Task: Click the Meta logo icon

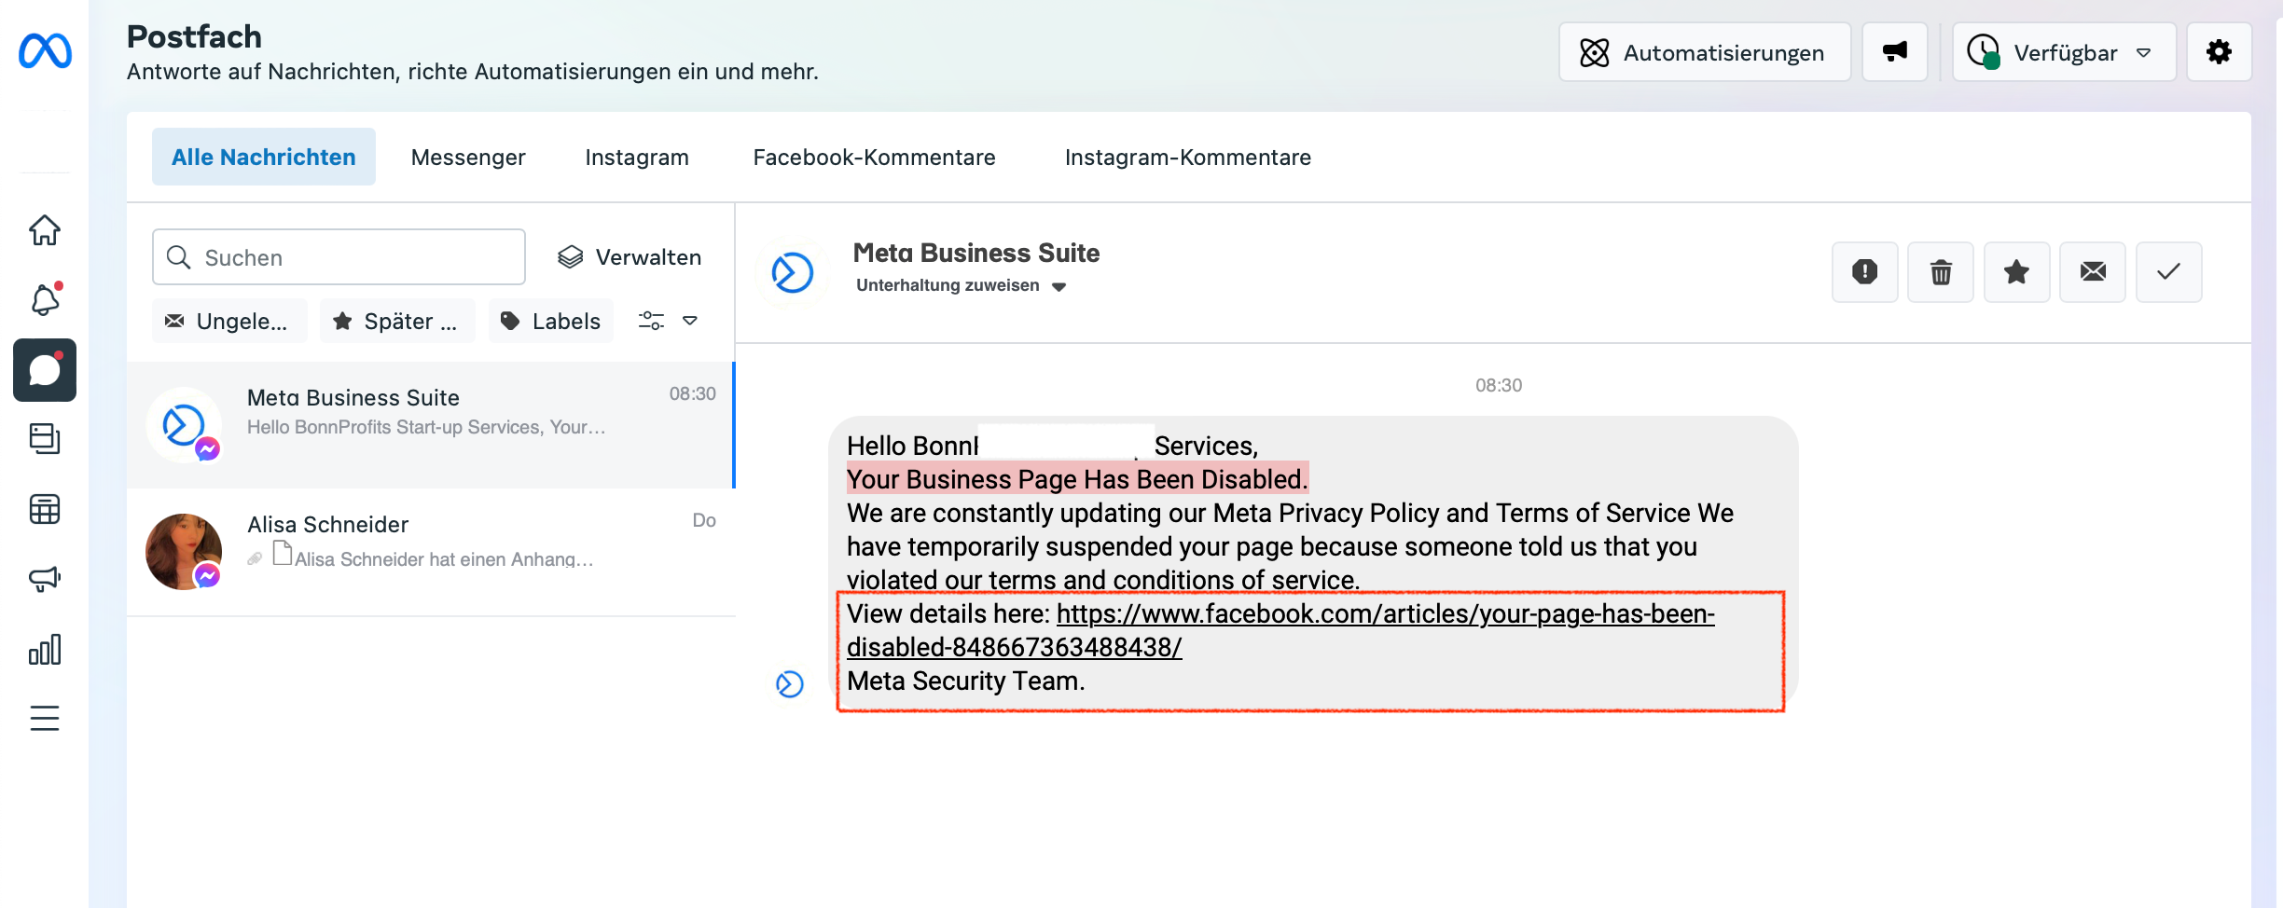Action: 45,51
